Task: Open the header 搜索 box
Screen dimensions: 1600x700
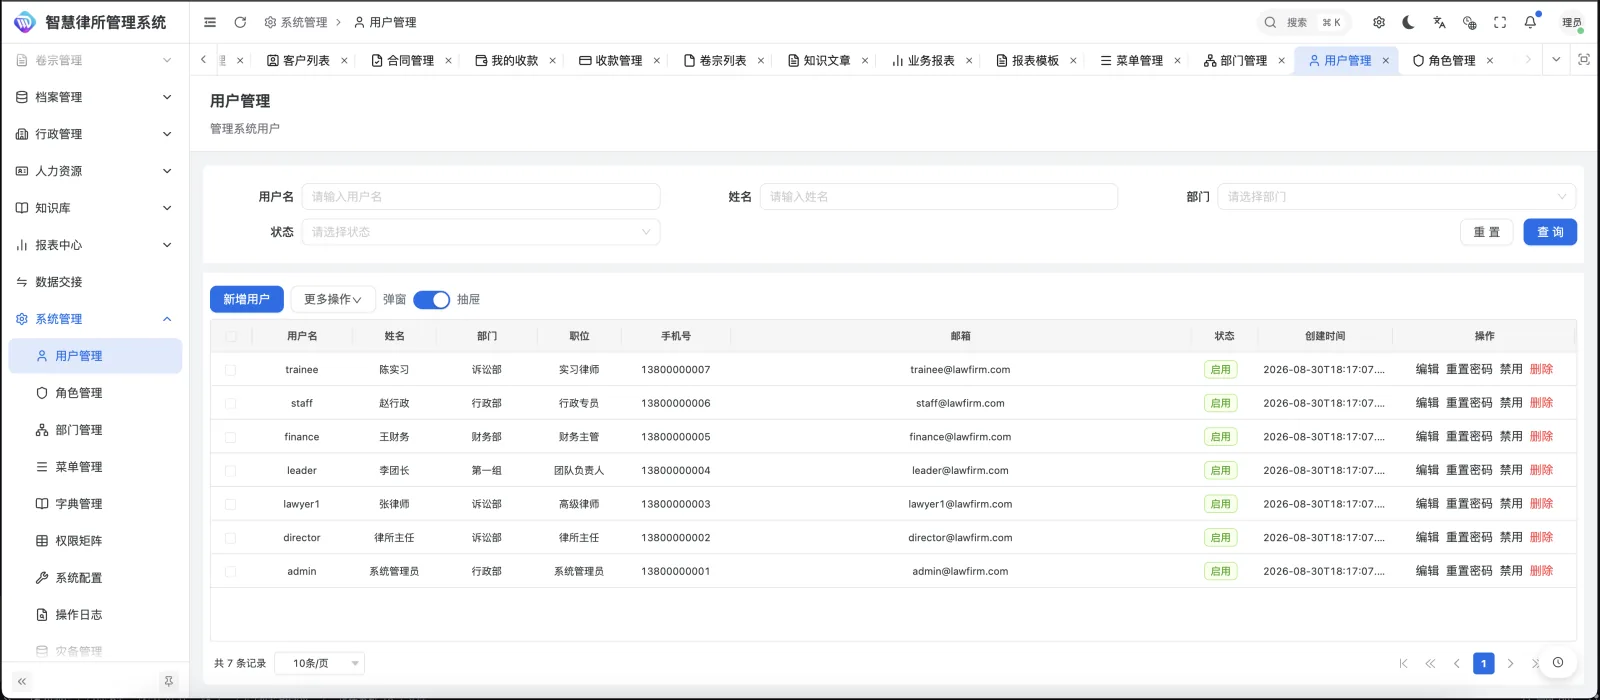Action: click(x=1303, y=22)
